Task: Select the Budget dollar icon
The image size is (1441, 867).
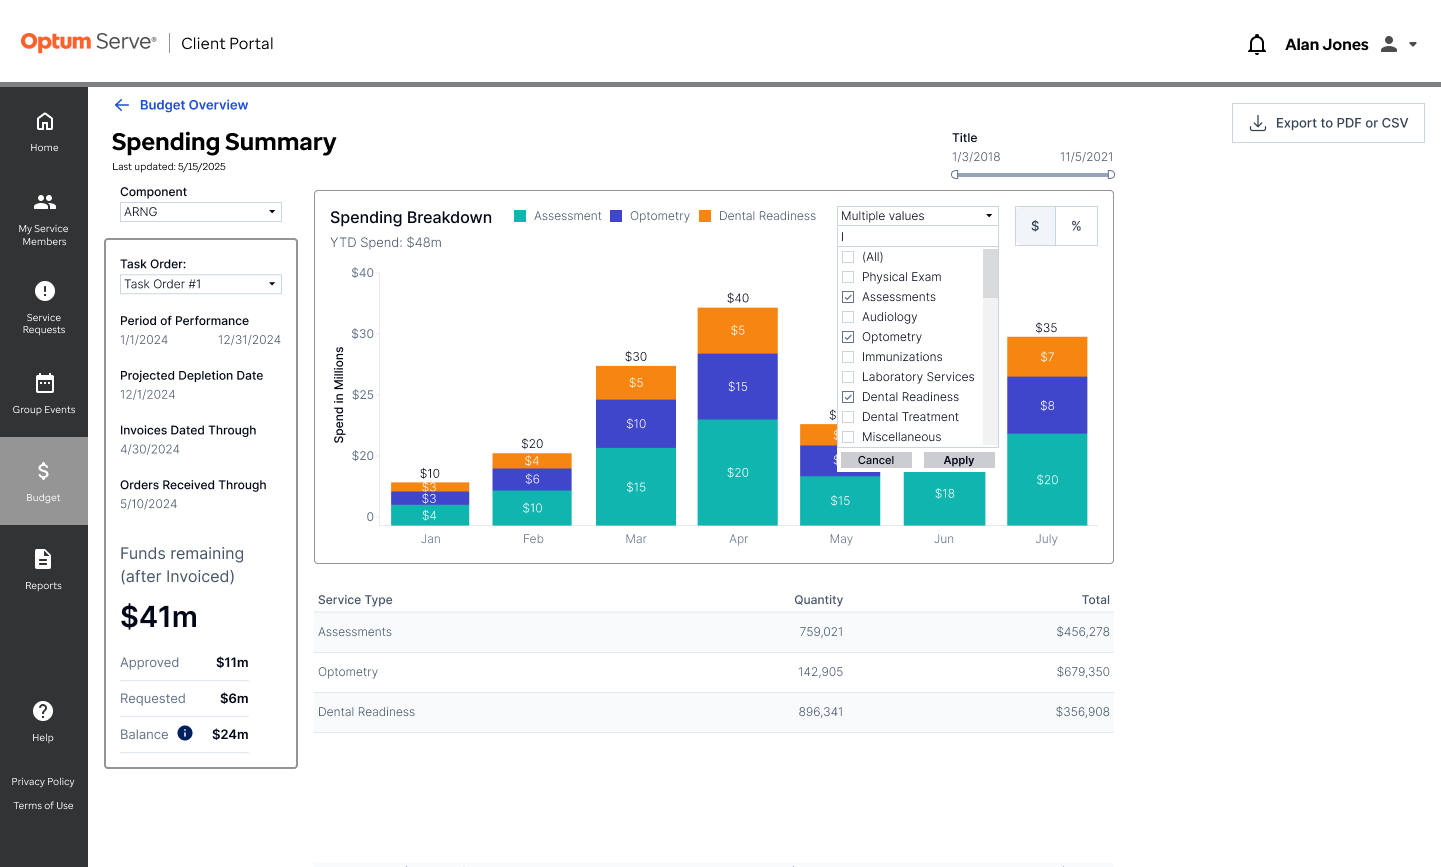Action: tap(43, 471)
